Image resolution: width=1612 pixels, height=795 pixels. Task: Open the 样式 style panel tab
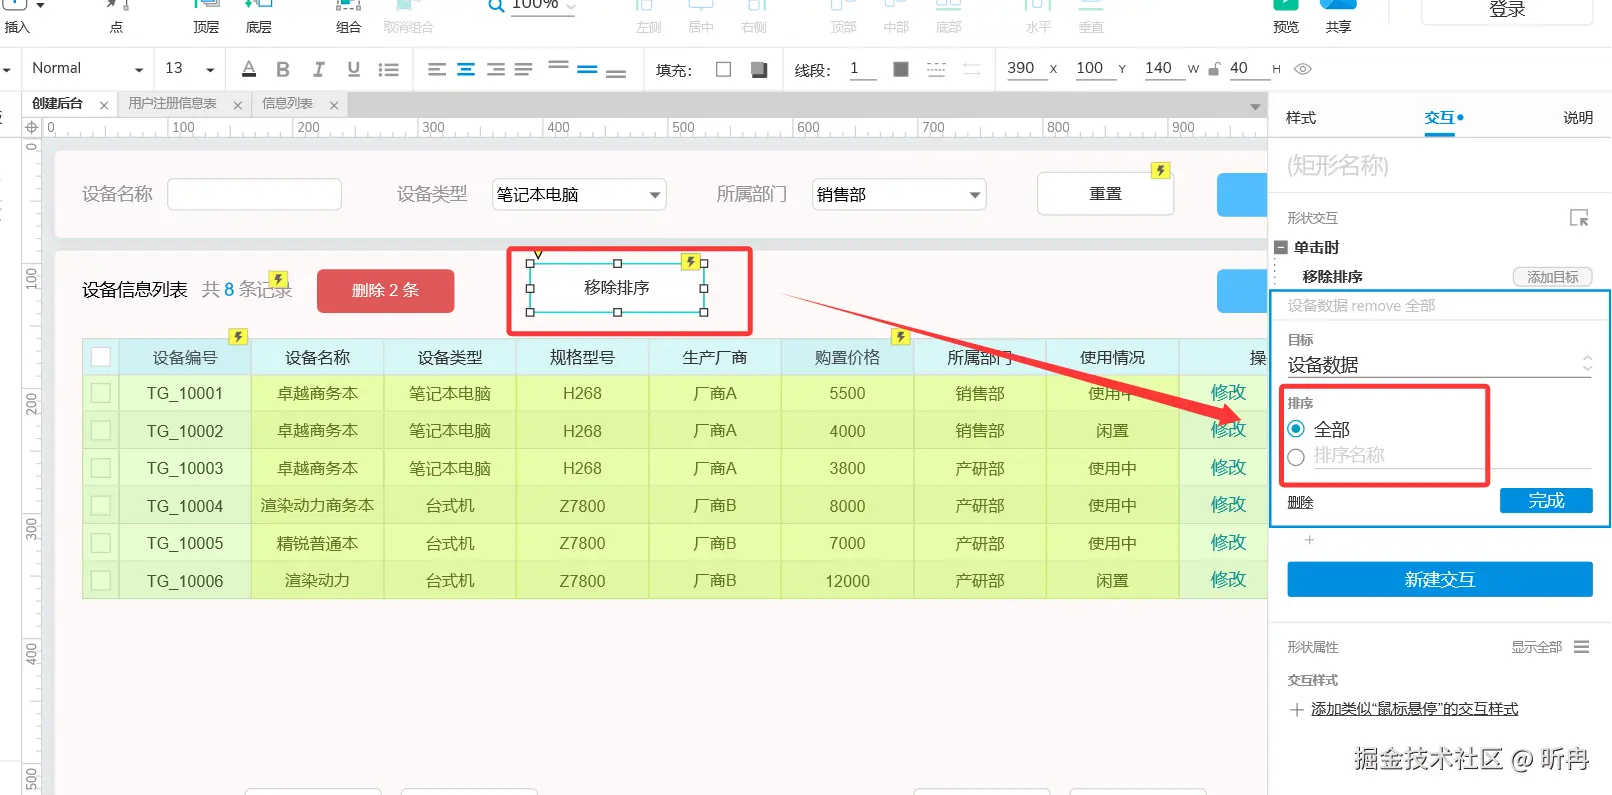click(x=1301, y=118)
